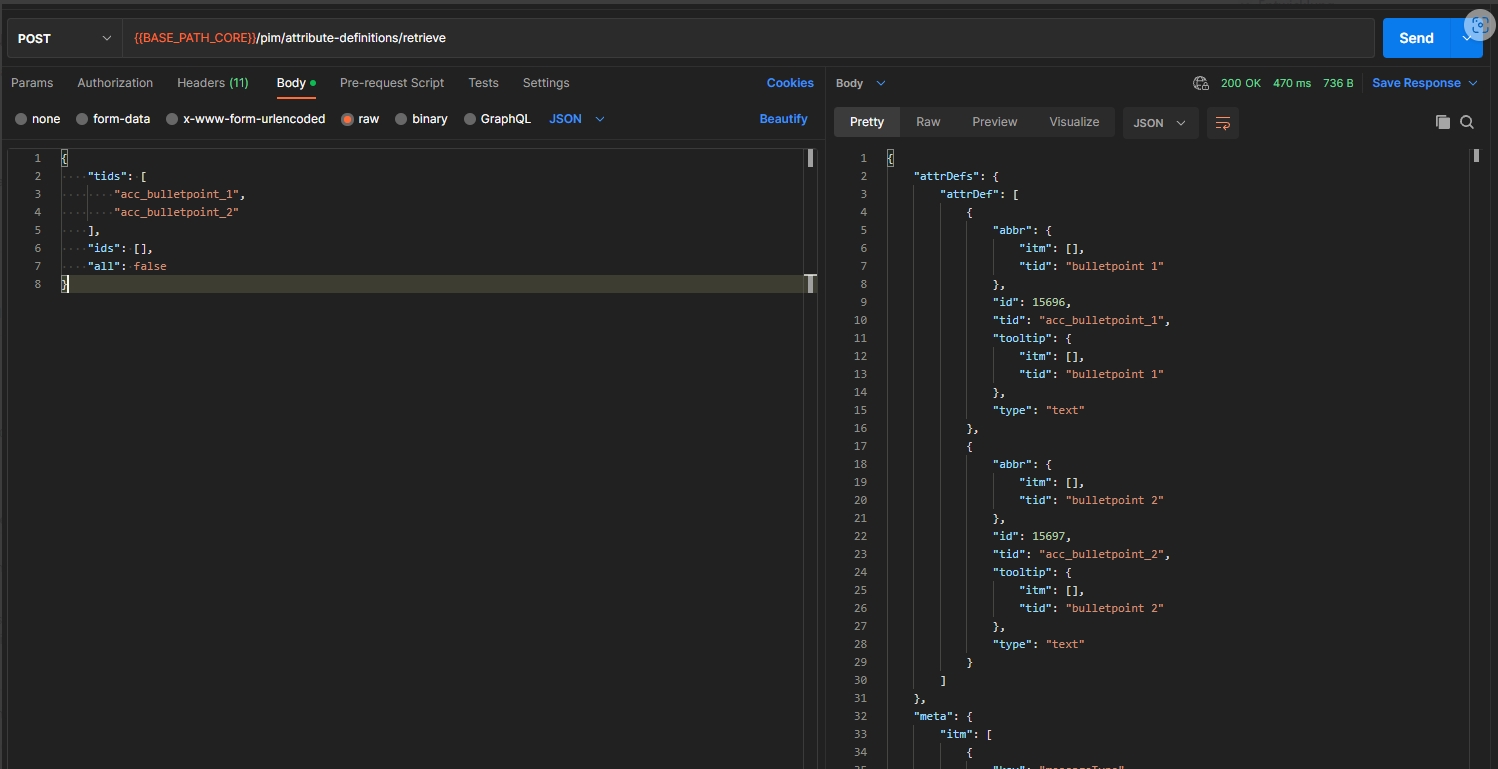This screenshot has width=1498, height=769.
Task: Click the screenshot capture icon at top right
Action: pyautogui.click(x=1480, y=26)
